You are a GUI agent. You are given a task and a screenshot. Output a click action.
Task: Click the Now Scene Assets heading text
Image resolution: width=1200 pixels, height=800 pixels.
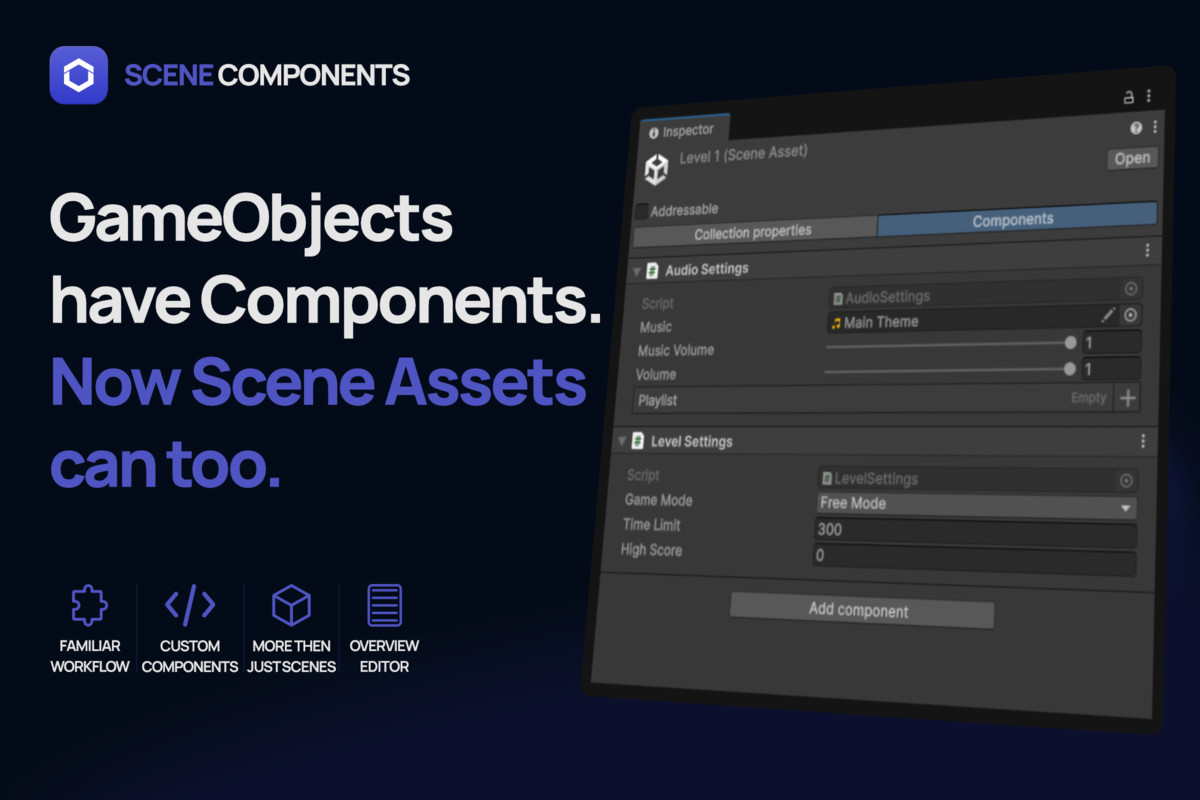(318, 384)
